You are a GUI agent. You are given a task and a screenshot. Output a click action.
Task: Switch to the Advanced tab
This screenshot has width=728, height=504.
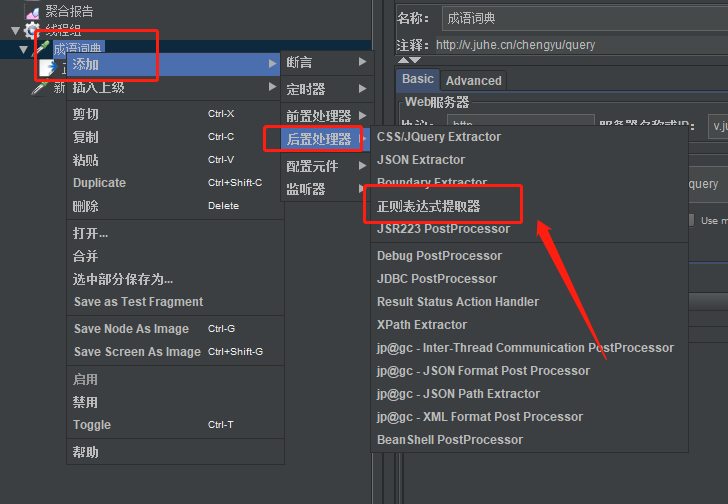point(474,81)
